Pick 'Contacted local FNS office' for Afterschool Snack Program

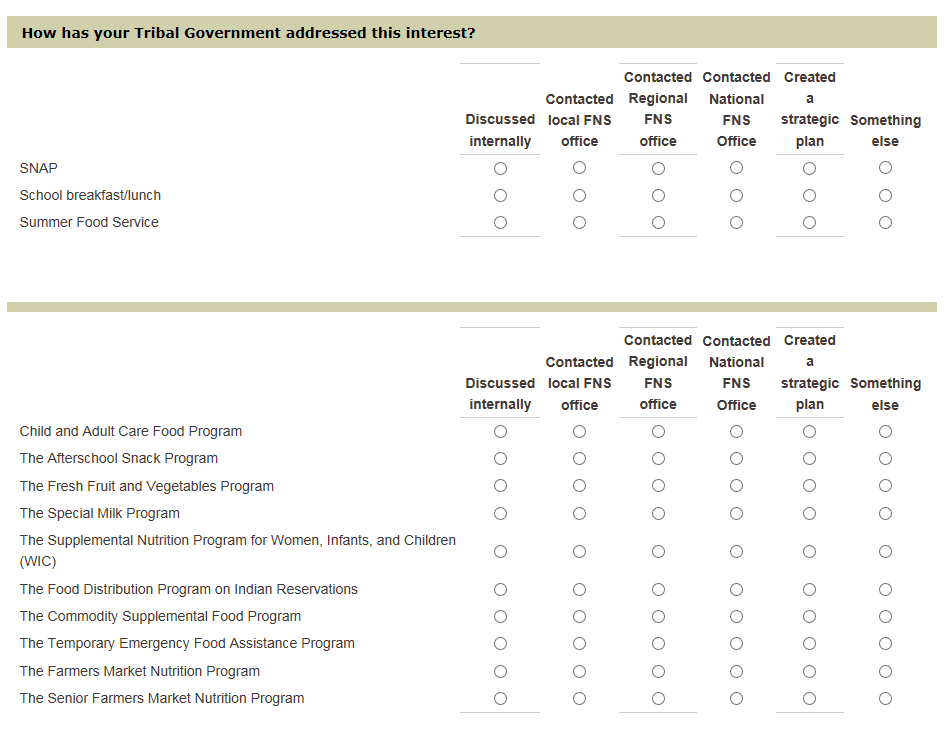tap(579, 458)
